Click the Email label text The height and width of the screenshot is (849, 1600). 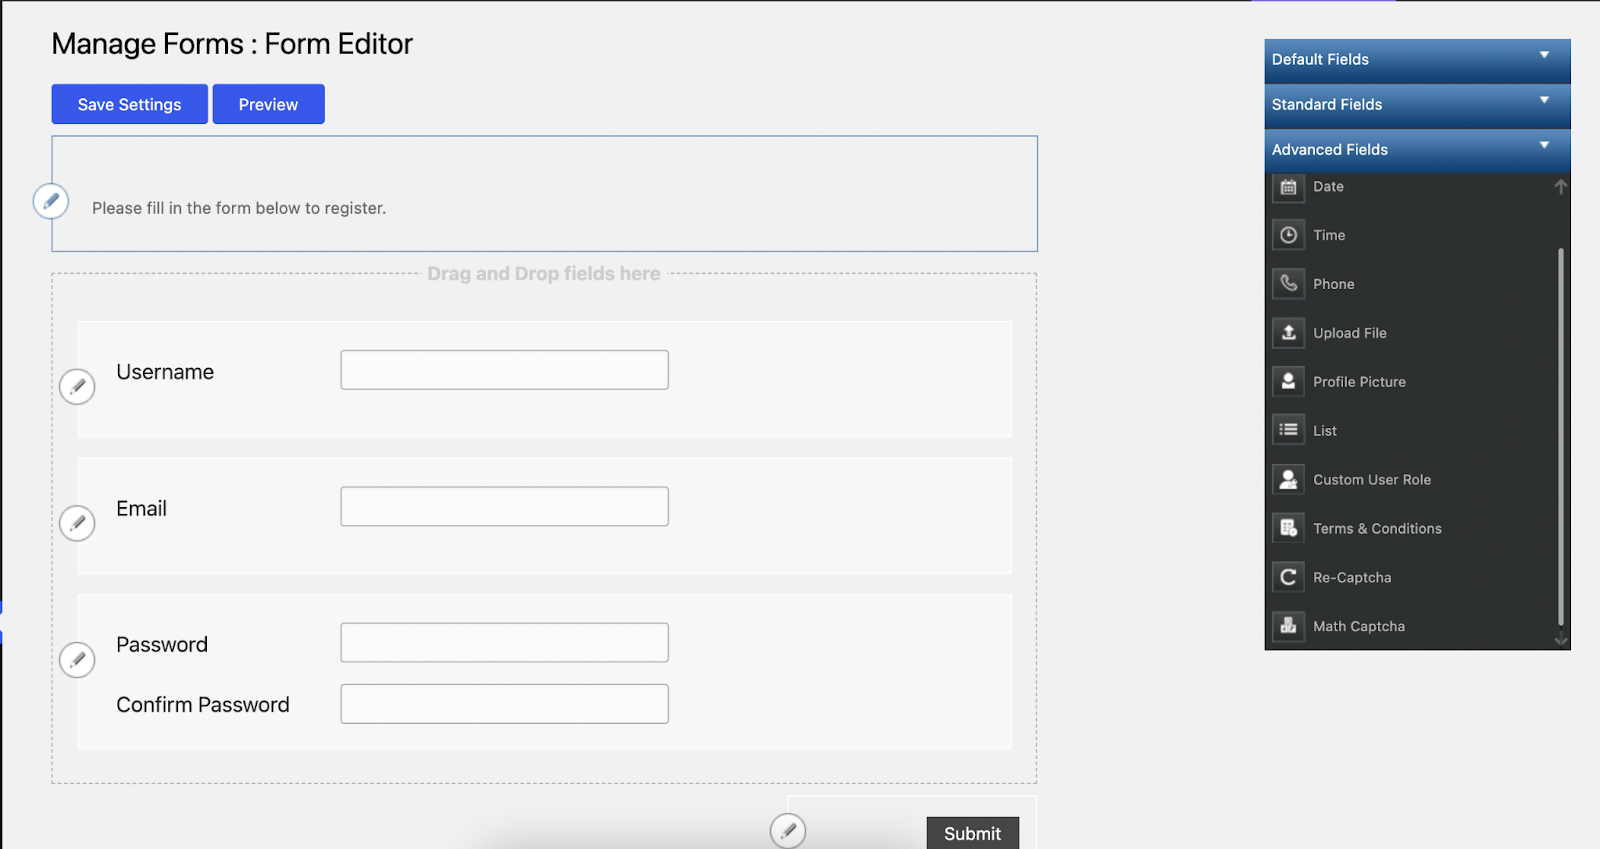[141, 508]
